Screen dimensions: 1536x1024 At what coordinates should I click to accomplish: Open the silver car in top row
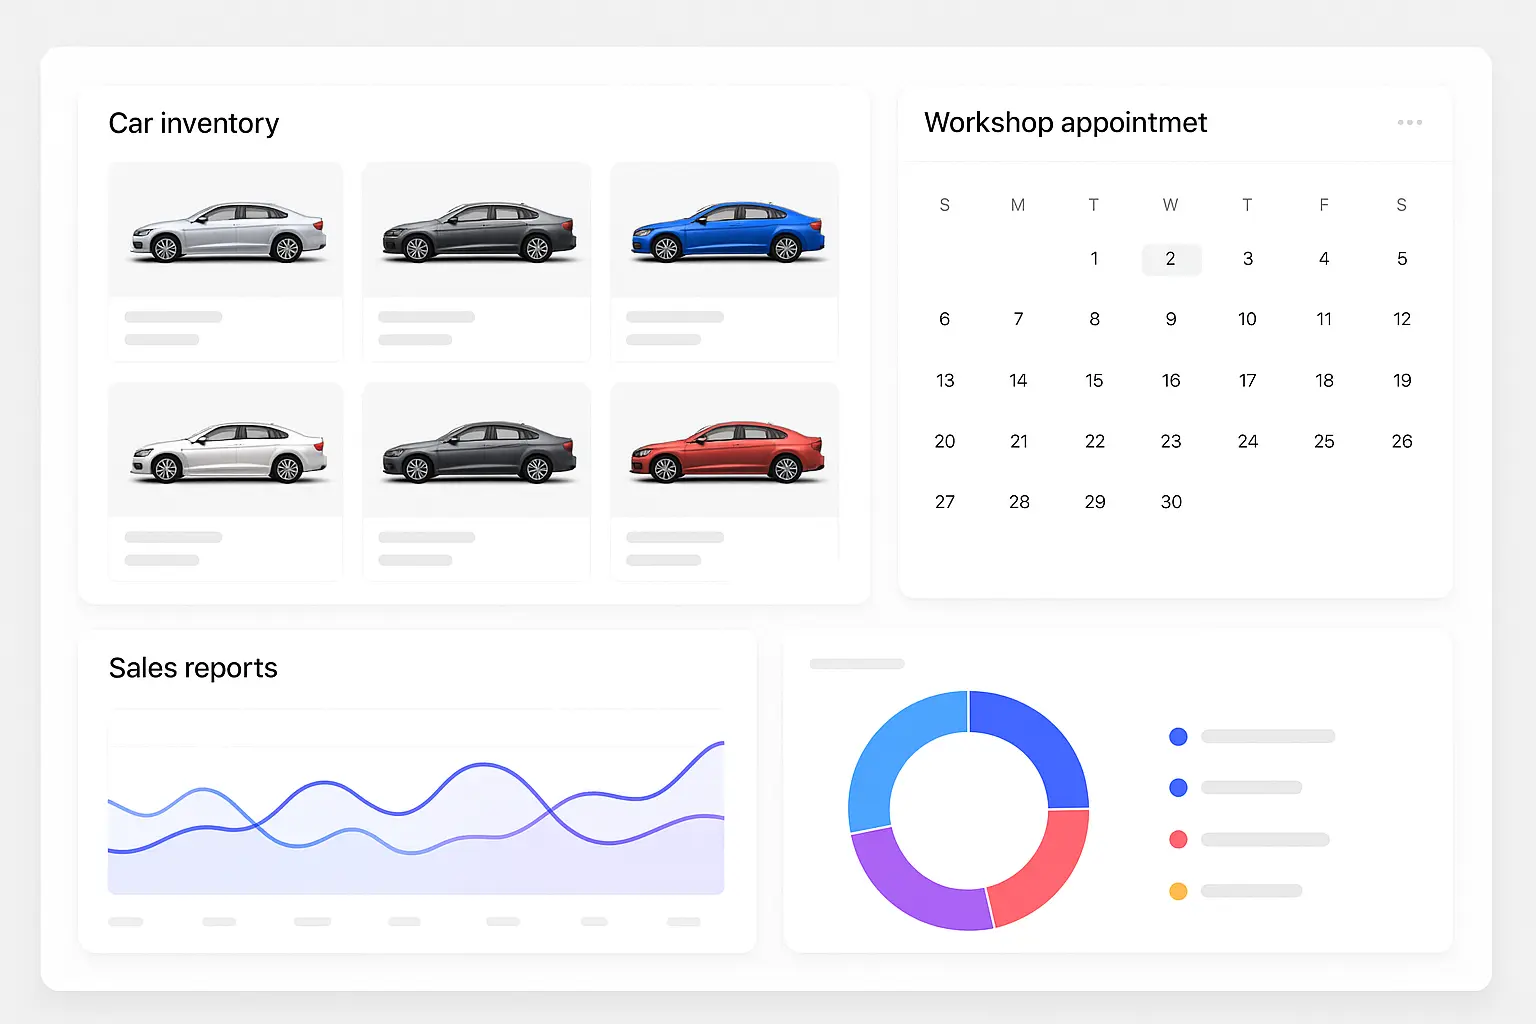pos(227,231)
